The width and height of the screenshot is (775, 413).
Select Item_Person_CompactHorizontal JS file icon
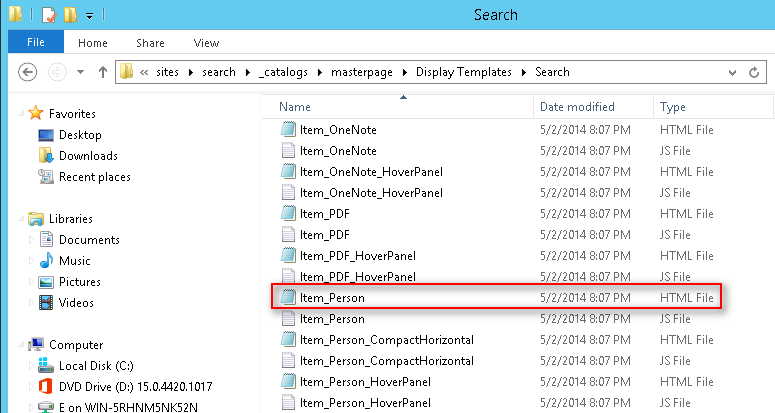pos(288,361)
